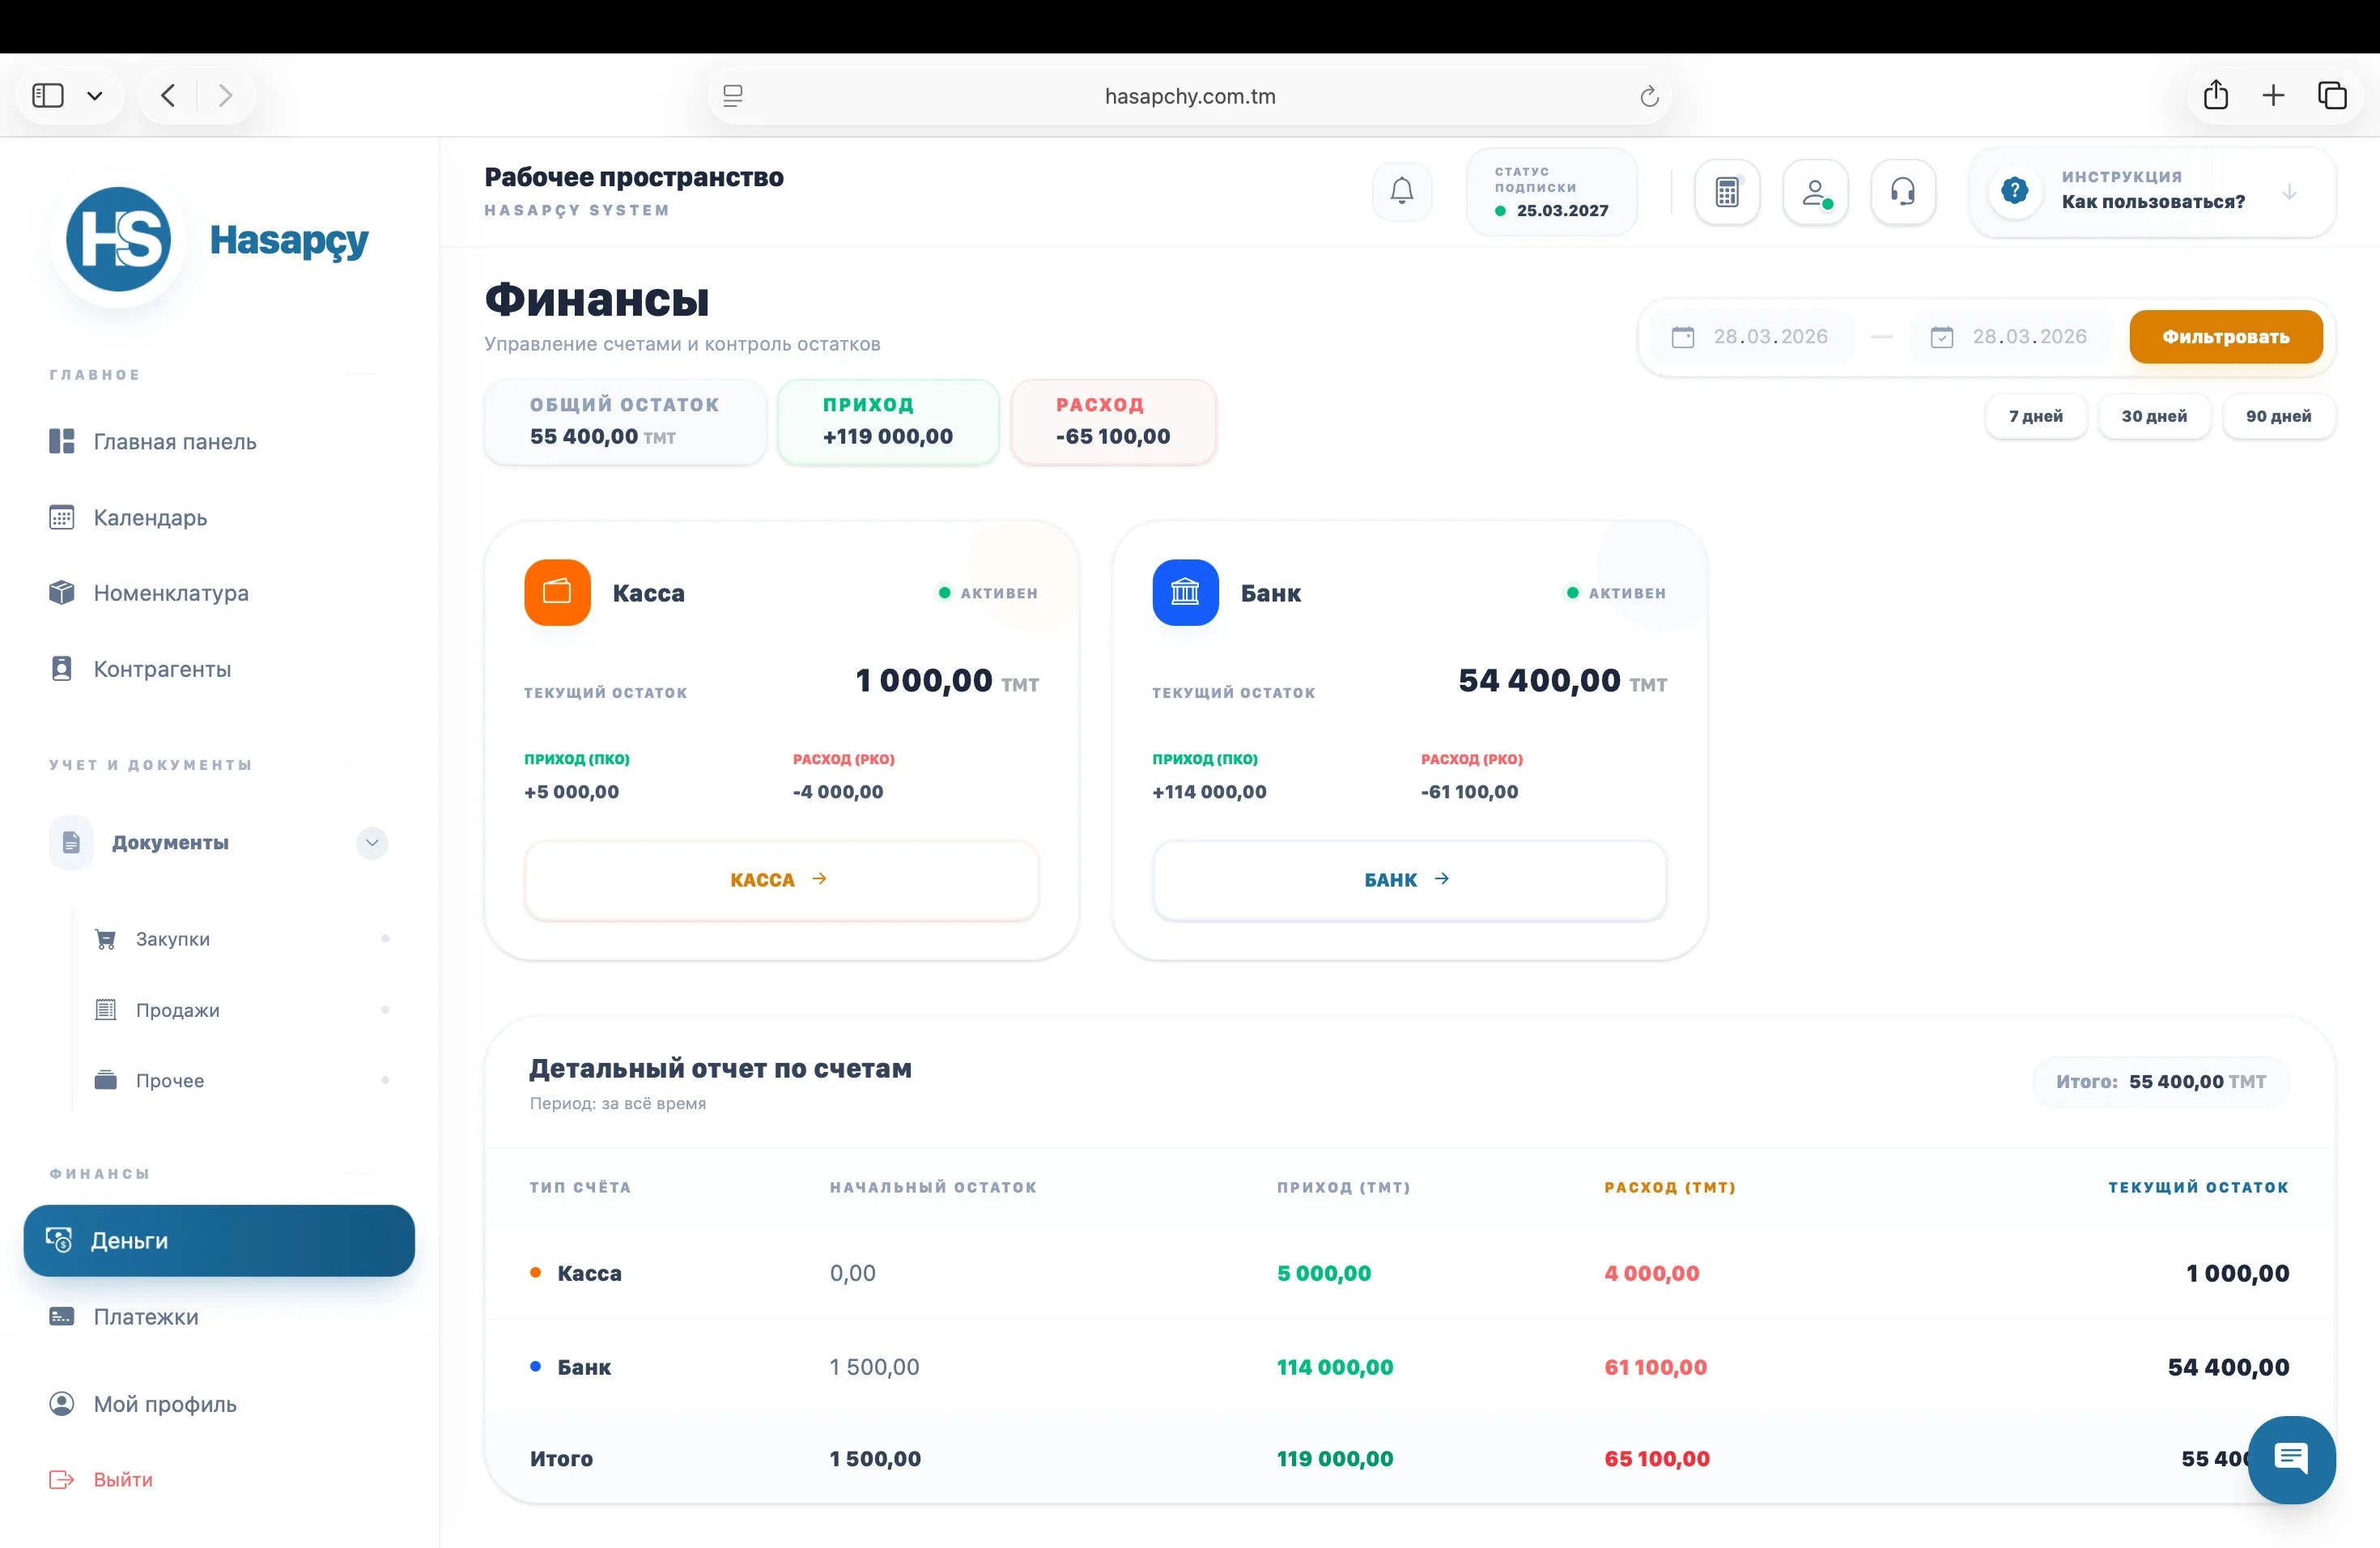Select the 90 дней period filter
This screenshot has height=1548, width=2380.
point(2278,416)
